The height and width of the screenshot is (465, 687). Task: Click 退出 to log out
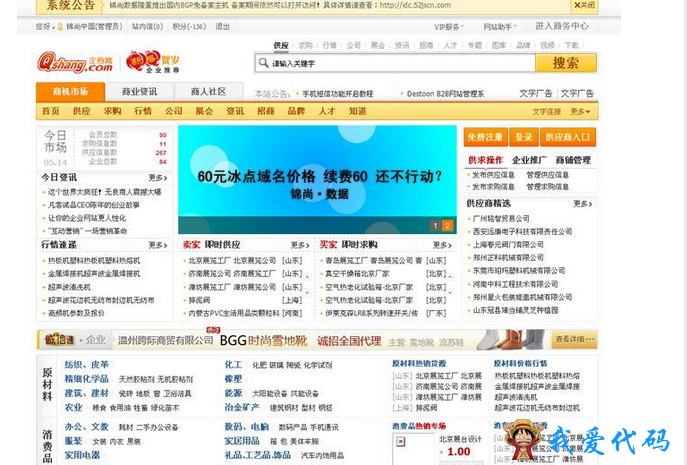coord(223,27)
